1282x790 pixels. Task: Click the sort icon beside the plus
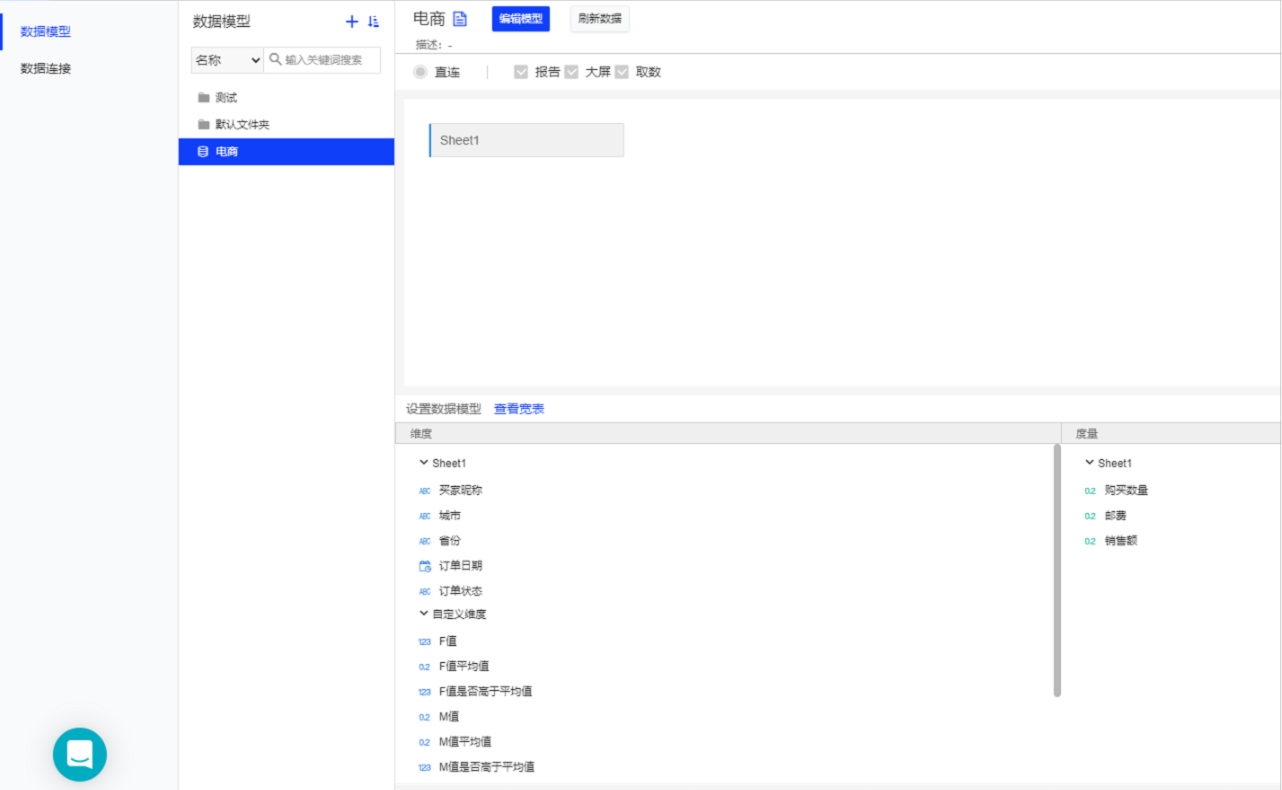tap(374, 22)
